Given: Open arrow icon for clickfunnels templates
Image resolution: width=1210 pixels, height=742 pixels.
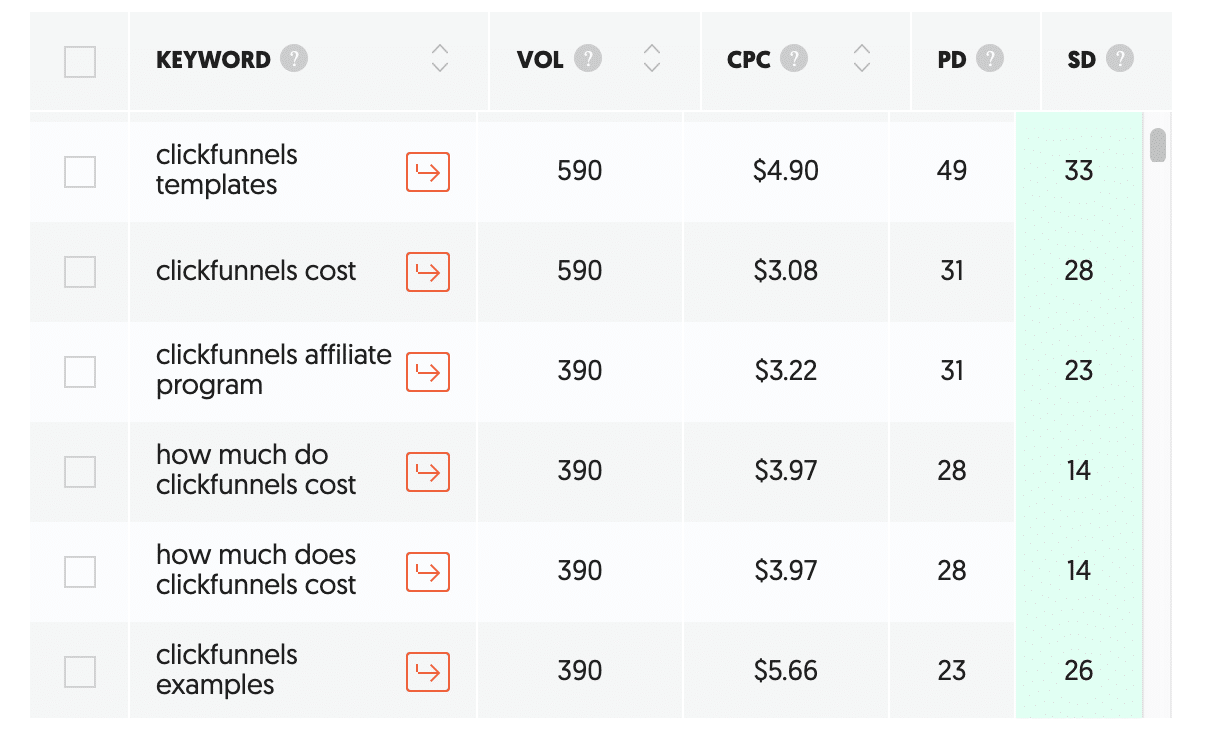Looking at the screenshot, I should tap(428, 172).
